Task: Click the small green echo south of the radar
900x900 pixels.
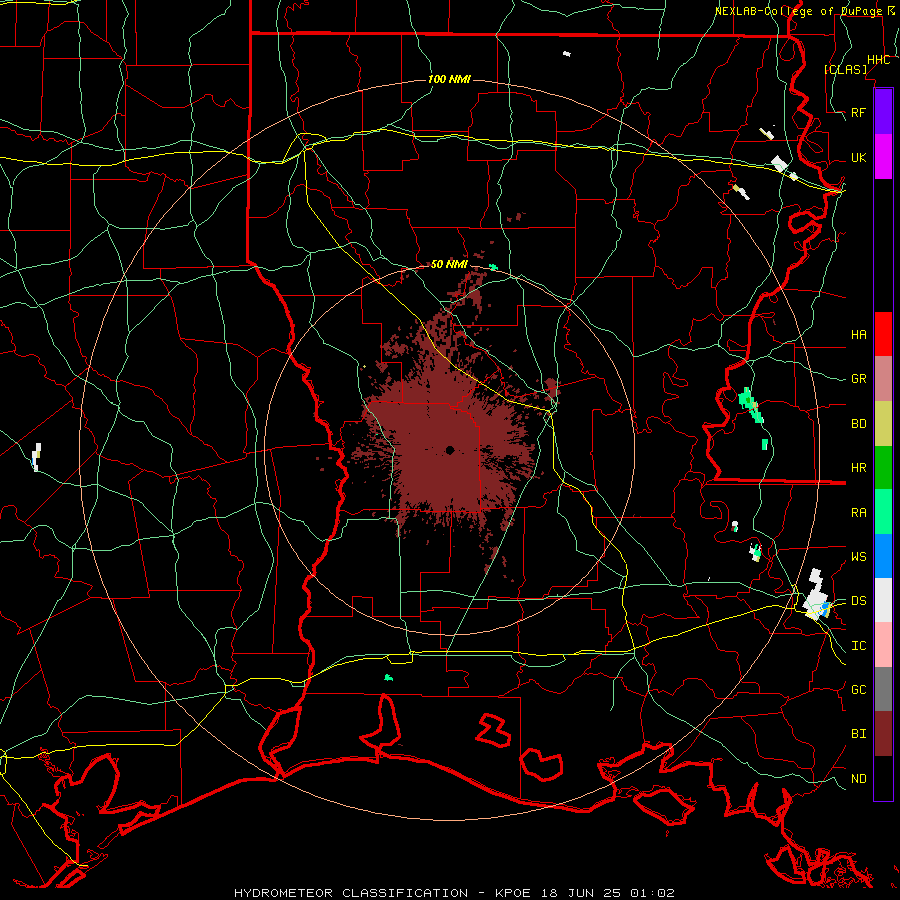Action: coord(389,678)
